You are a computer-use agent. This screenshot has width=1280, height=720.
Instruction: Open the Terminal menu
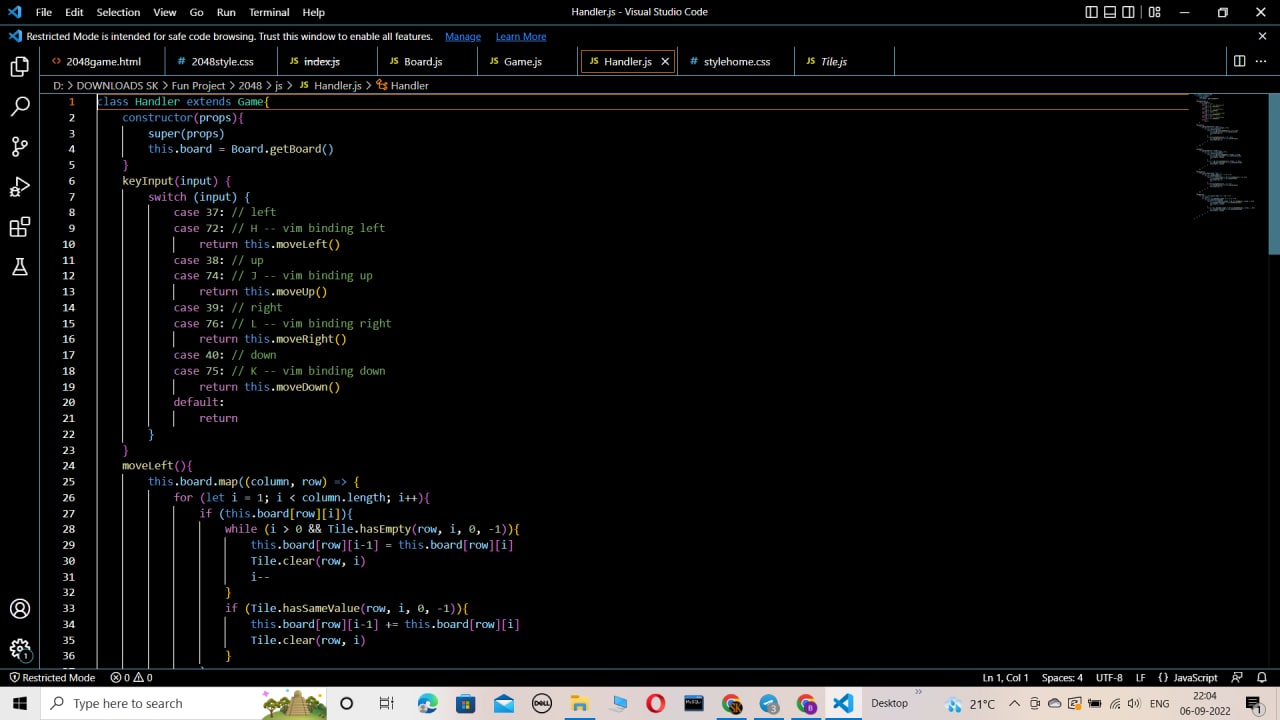pyautogui.click(x=269, y=12)
